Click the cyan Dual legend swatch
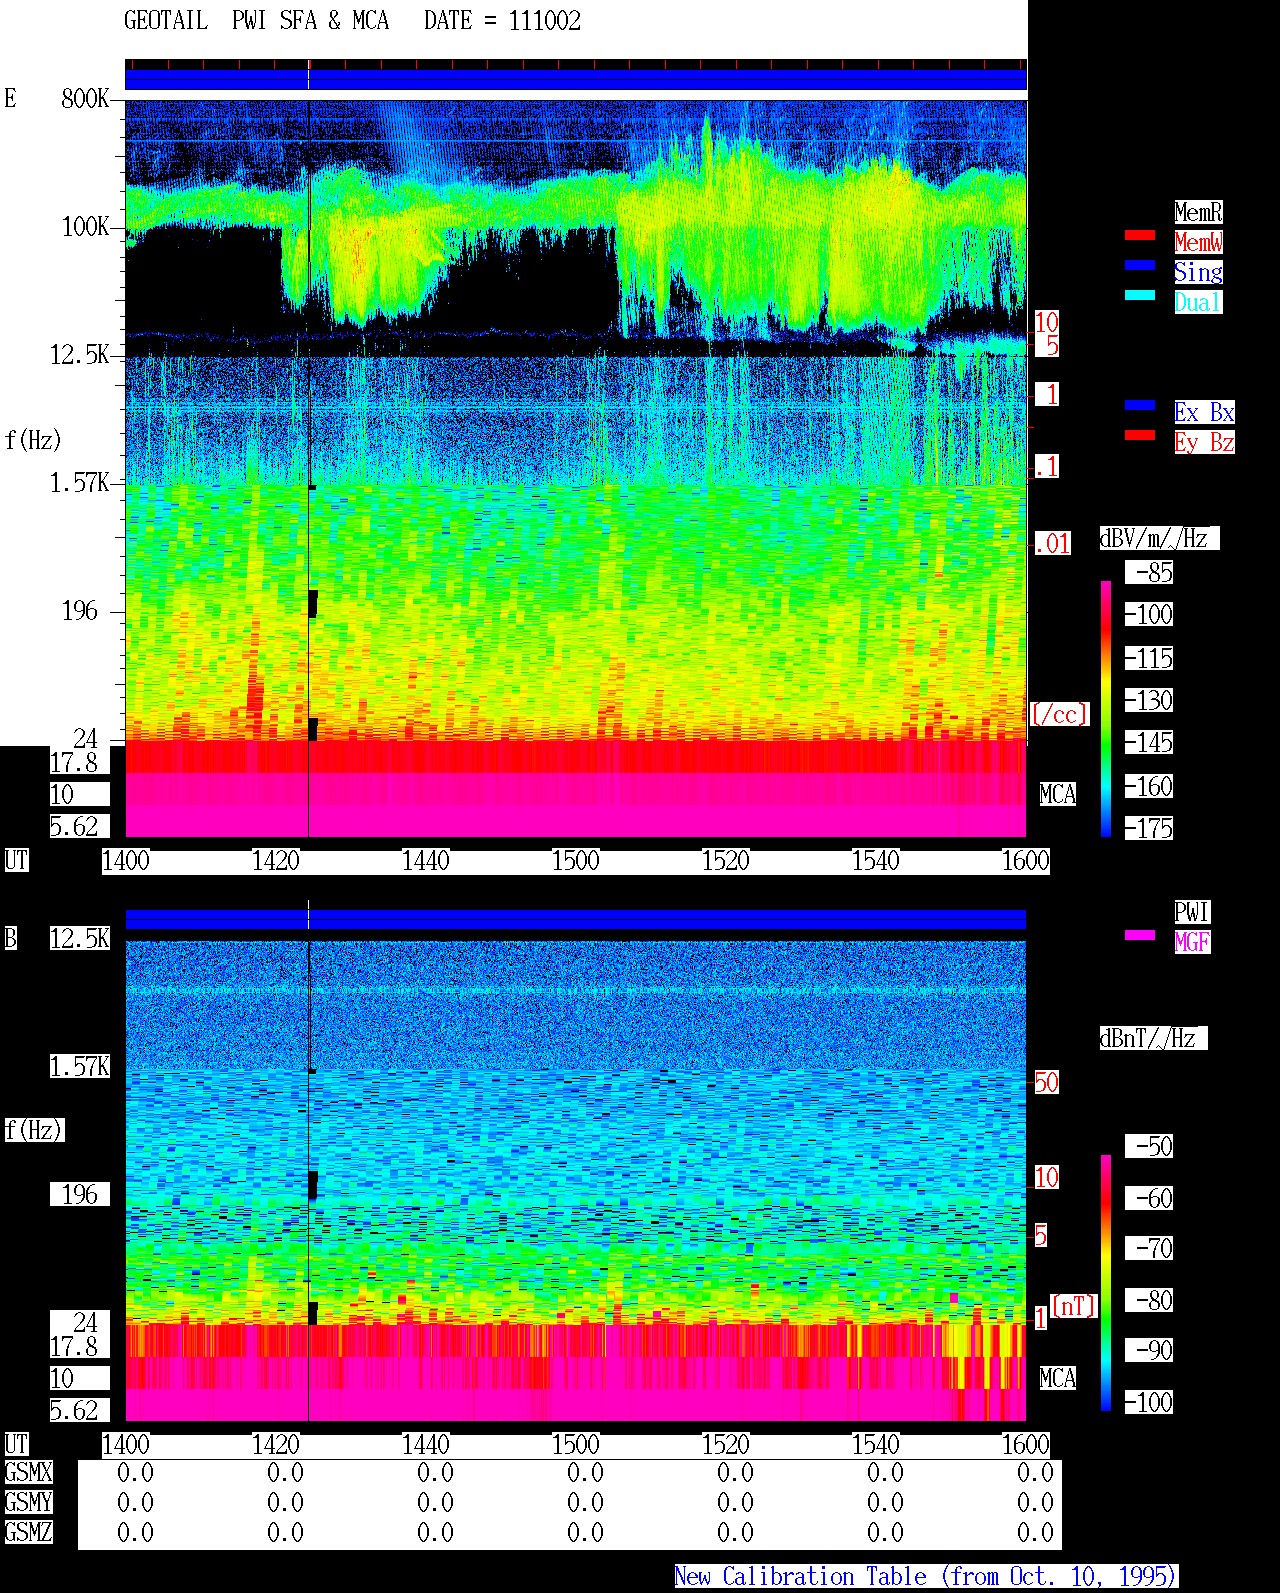 [1140, 296]
